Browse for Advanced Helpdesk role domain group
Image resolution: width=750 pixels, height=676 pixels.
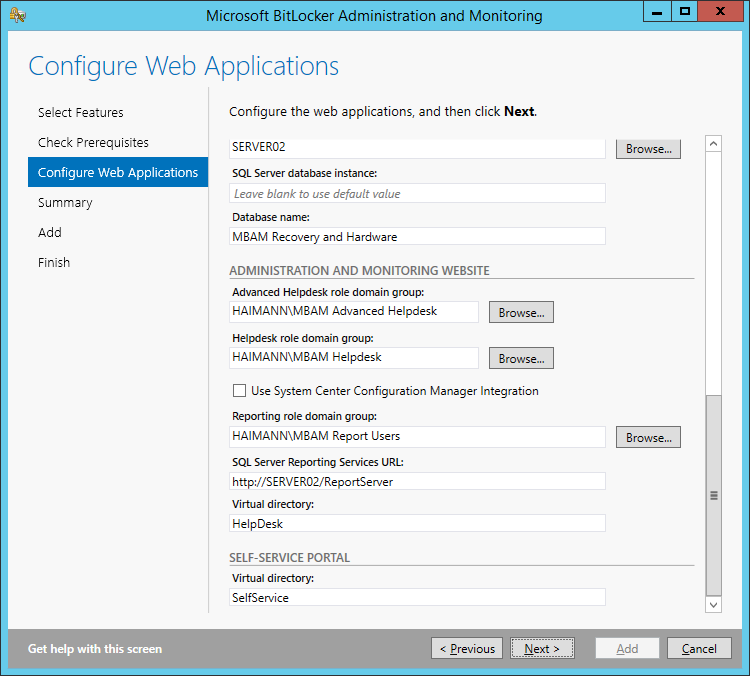(521, 312)
